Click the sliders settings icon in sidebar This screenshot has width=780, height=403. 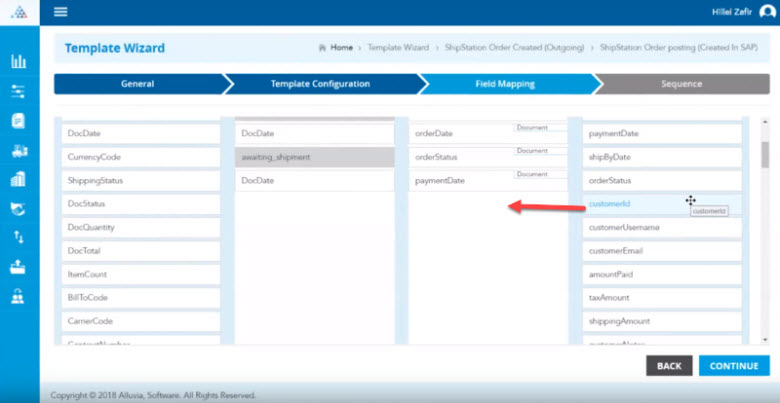coord(18,91)
